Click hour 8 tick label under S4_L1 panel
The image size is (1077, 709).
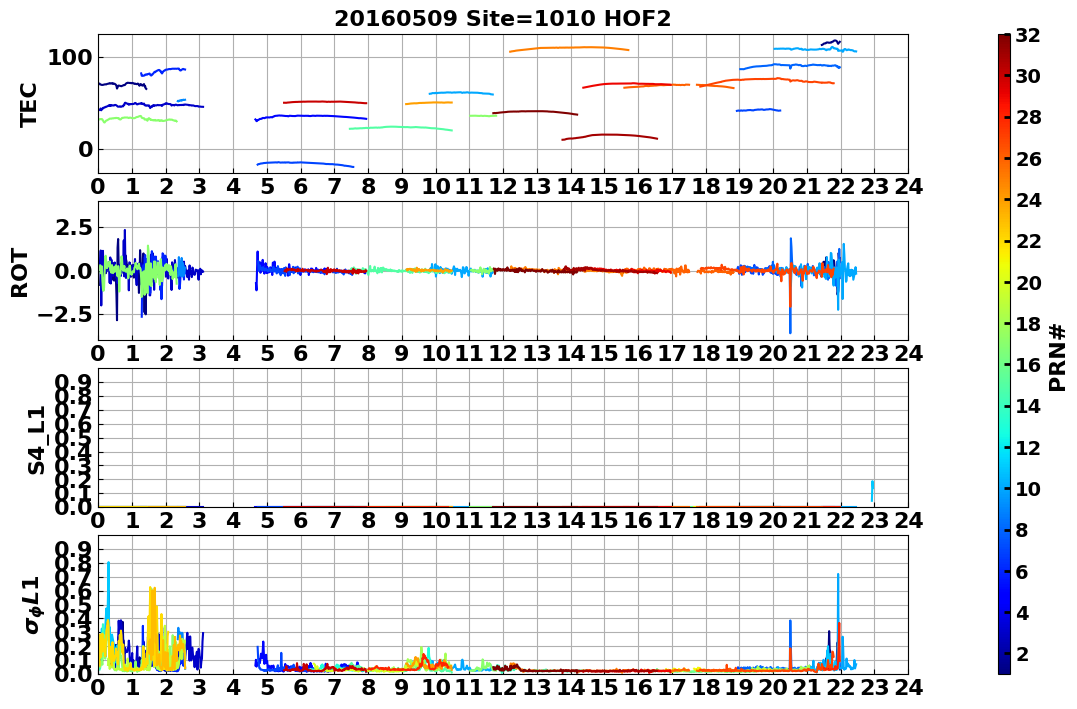369,520
